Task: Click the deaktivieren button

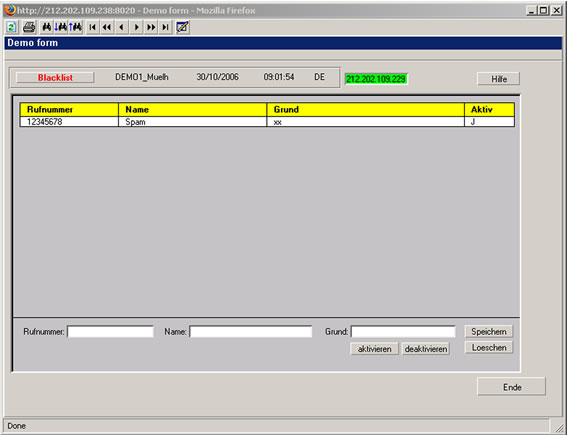Action: click(426, 349)
